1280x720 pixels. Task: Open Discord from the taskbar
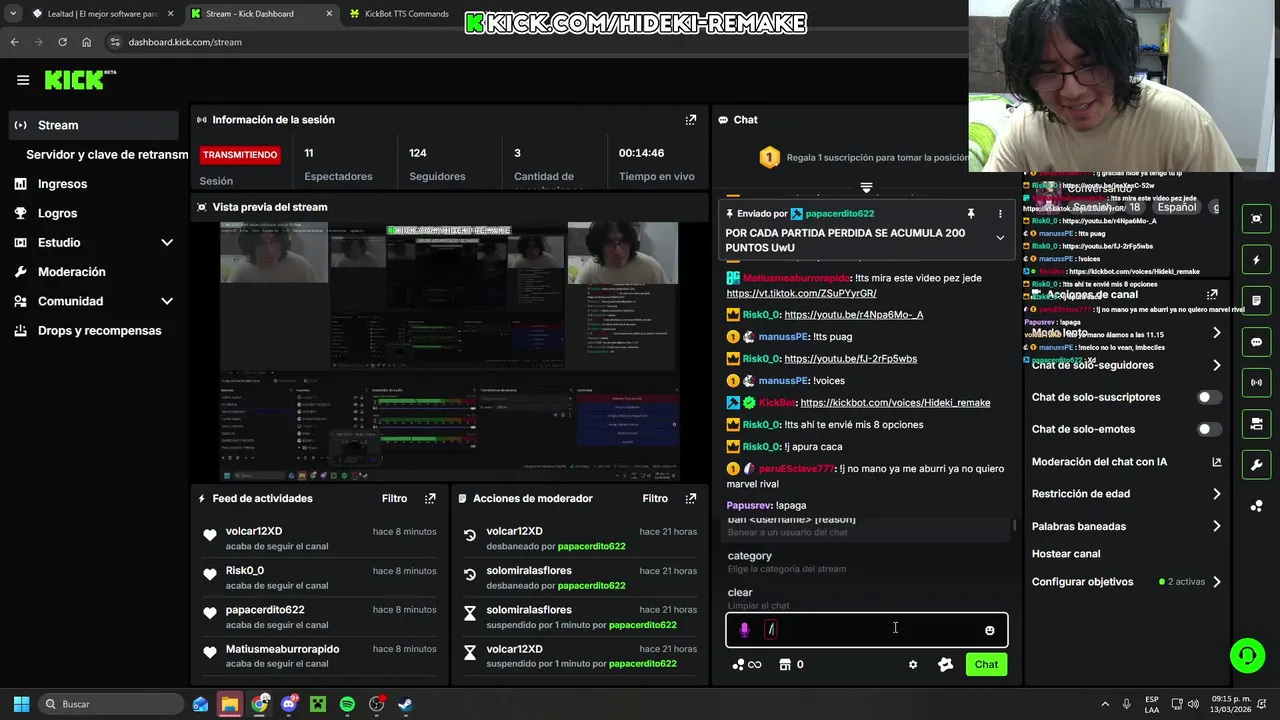click(289, 704)
